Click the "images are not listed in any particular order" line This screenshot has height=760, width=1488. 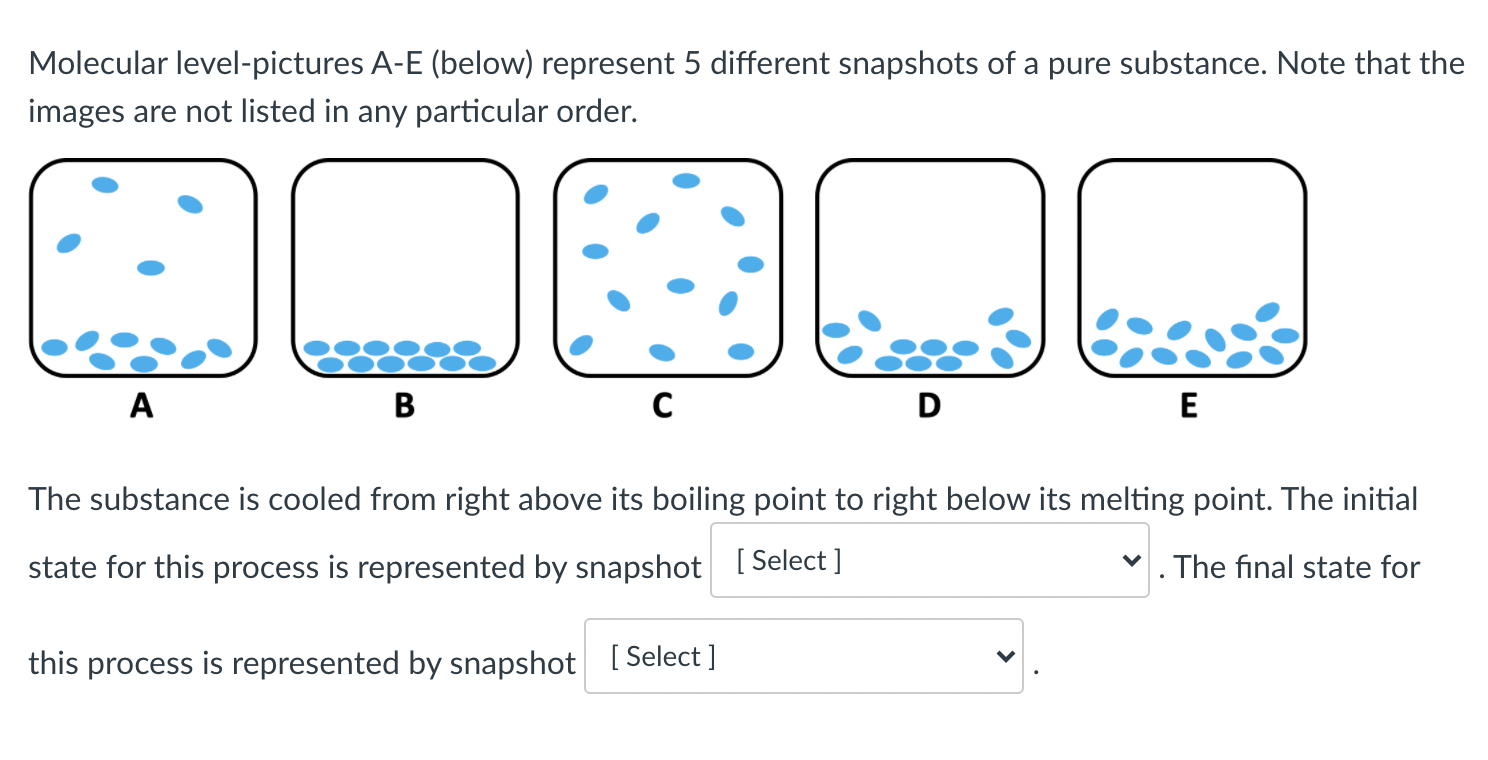(x=332, y=112)
